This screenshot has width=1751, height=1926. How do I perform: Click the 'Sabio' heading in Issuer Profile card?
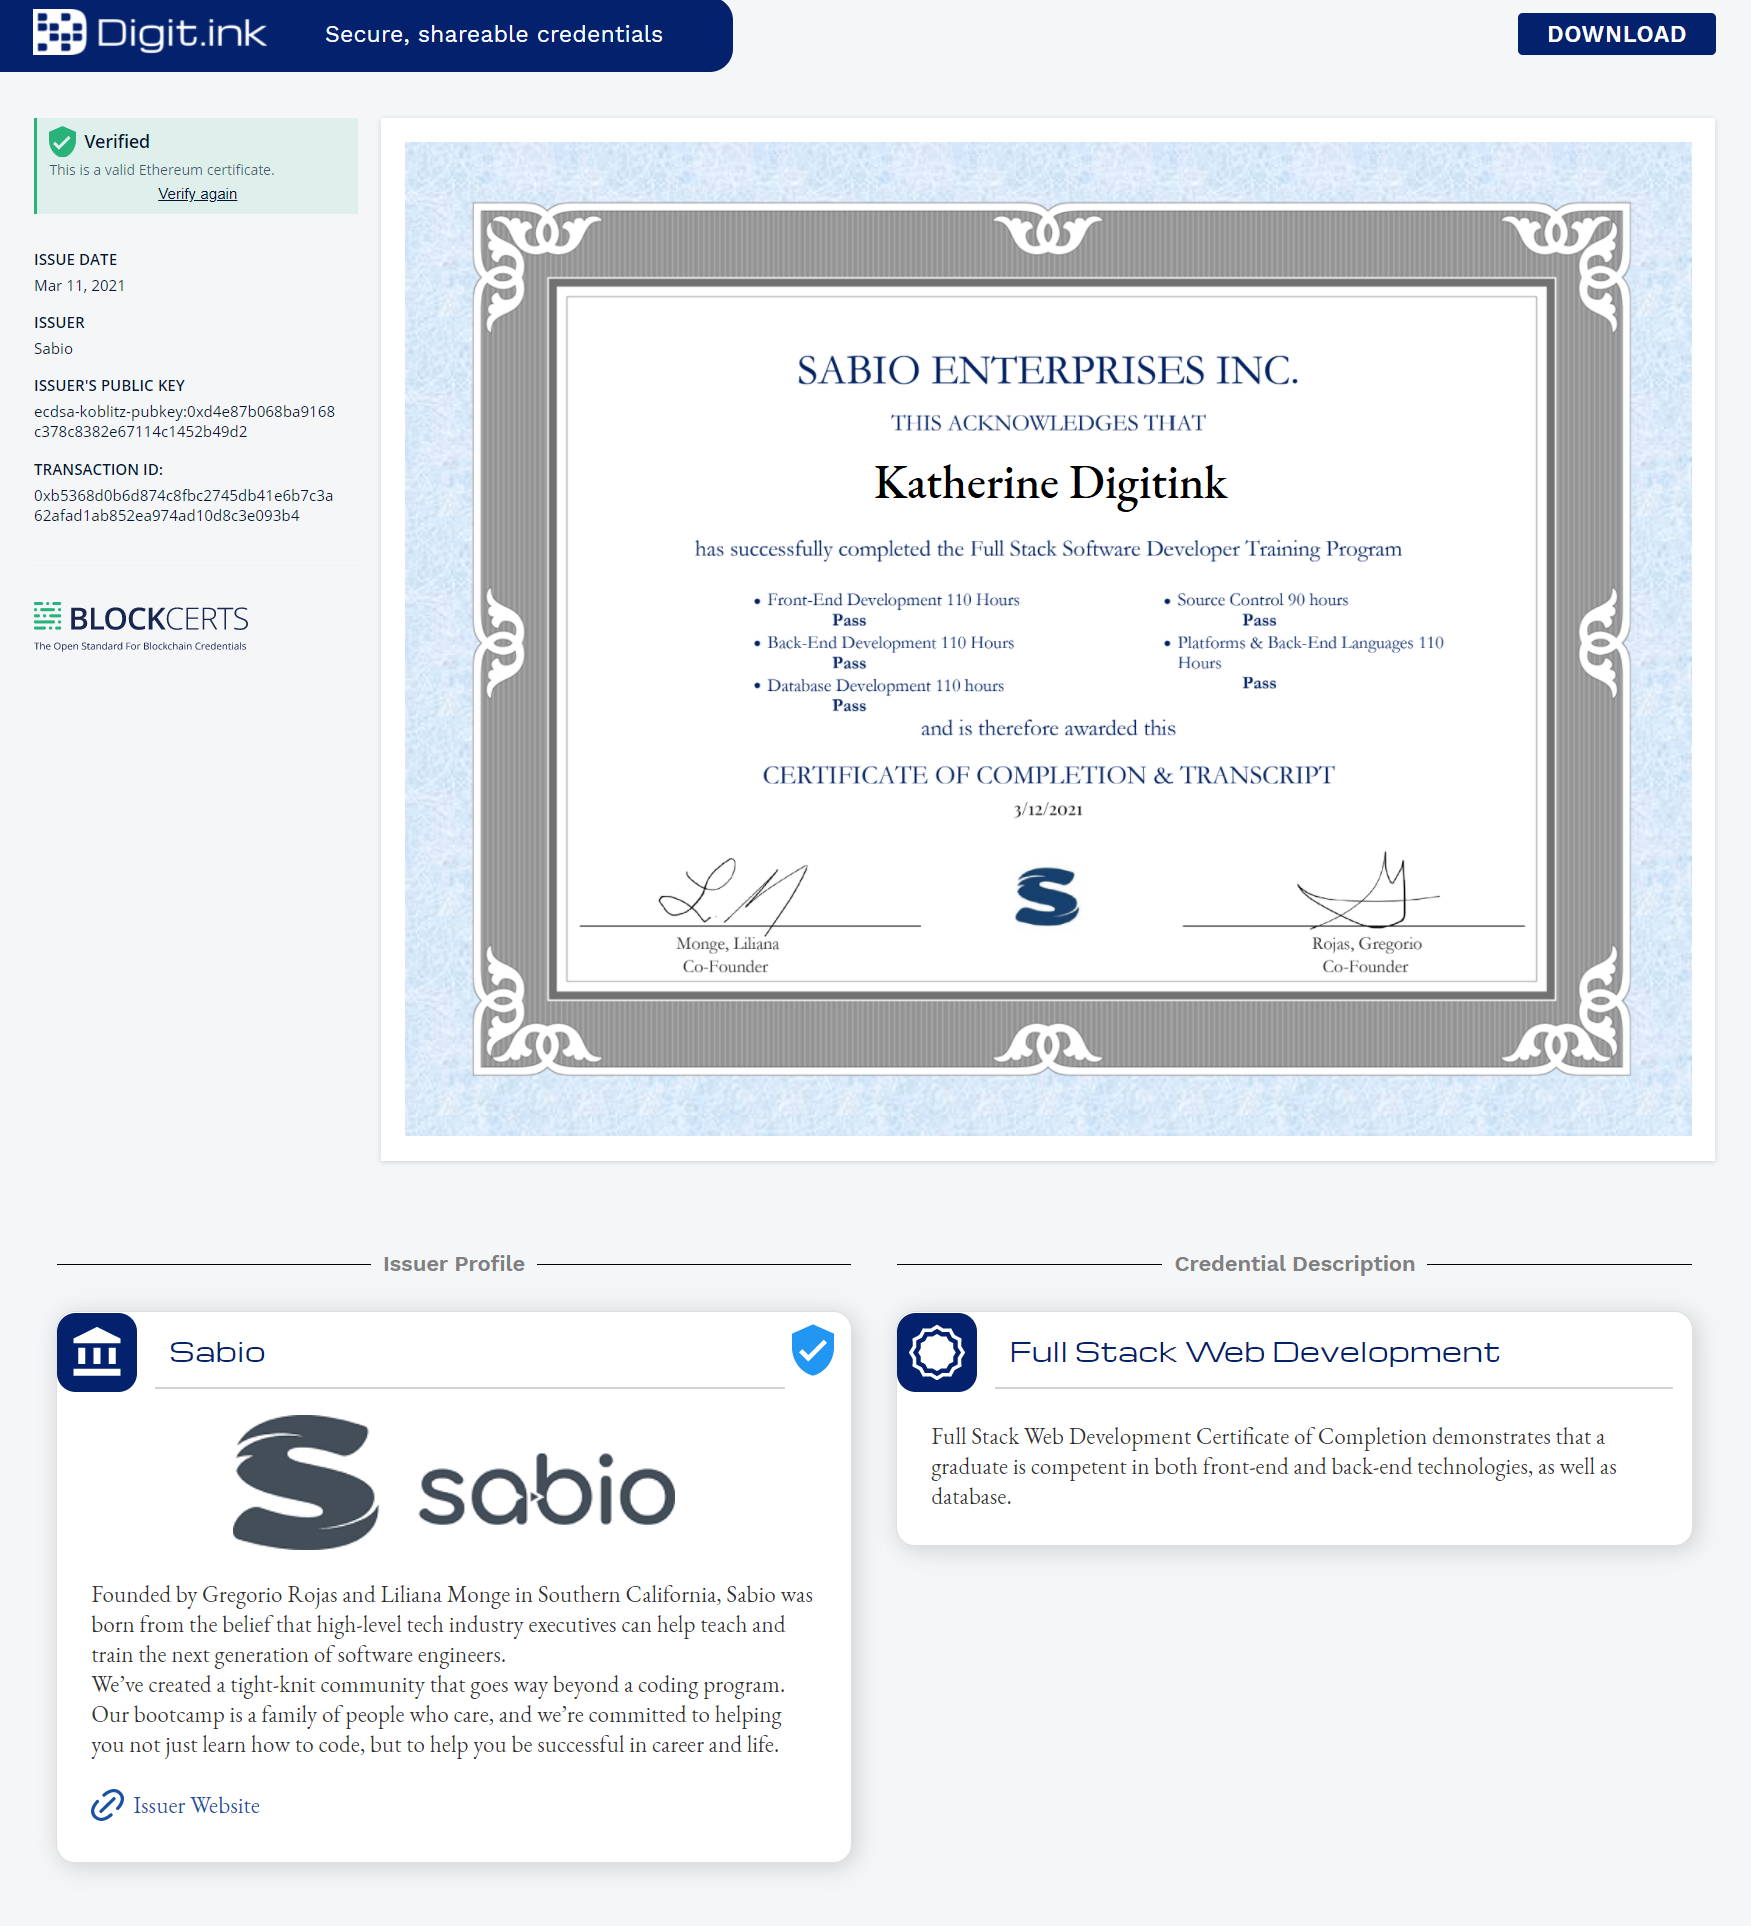(x=217, y=1352)
